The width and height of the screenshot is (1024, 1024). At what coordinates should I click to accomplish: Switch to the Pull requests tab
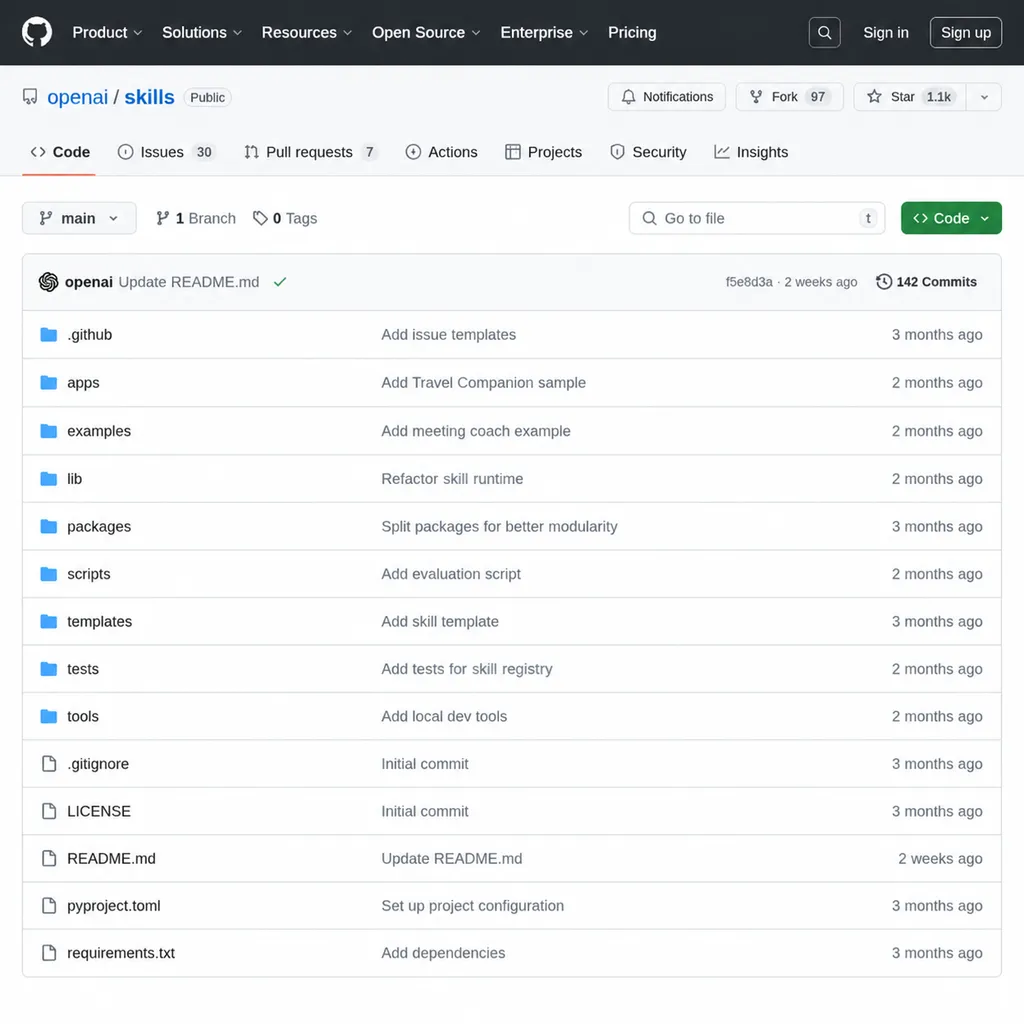coord(311,152)
